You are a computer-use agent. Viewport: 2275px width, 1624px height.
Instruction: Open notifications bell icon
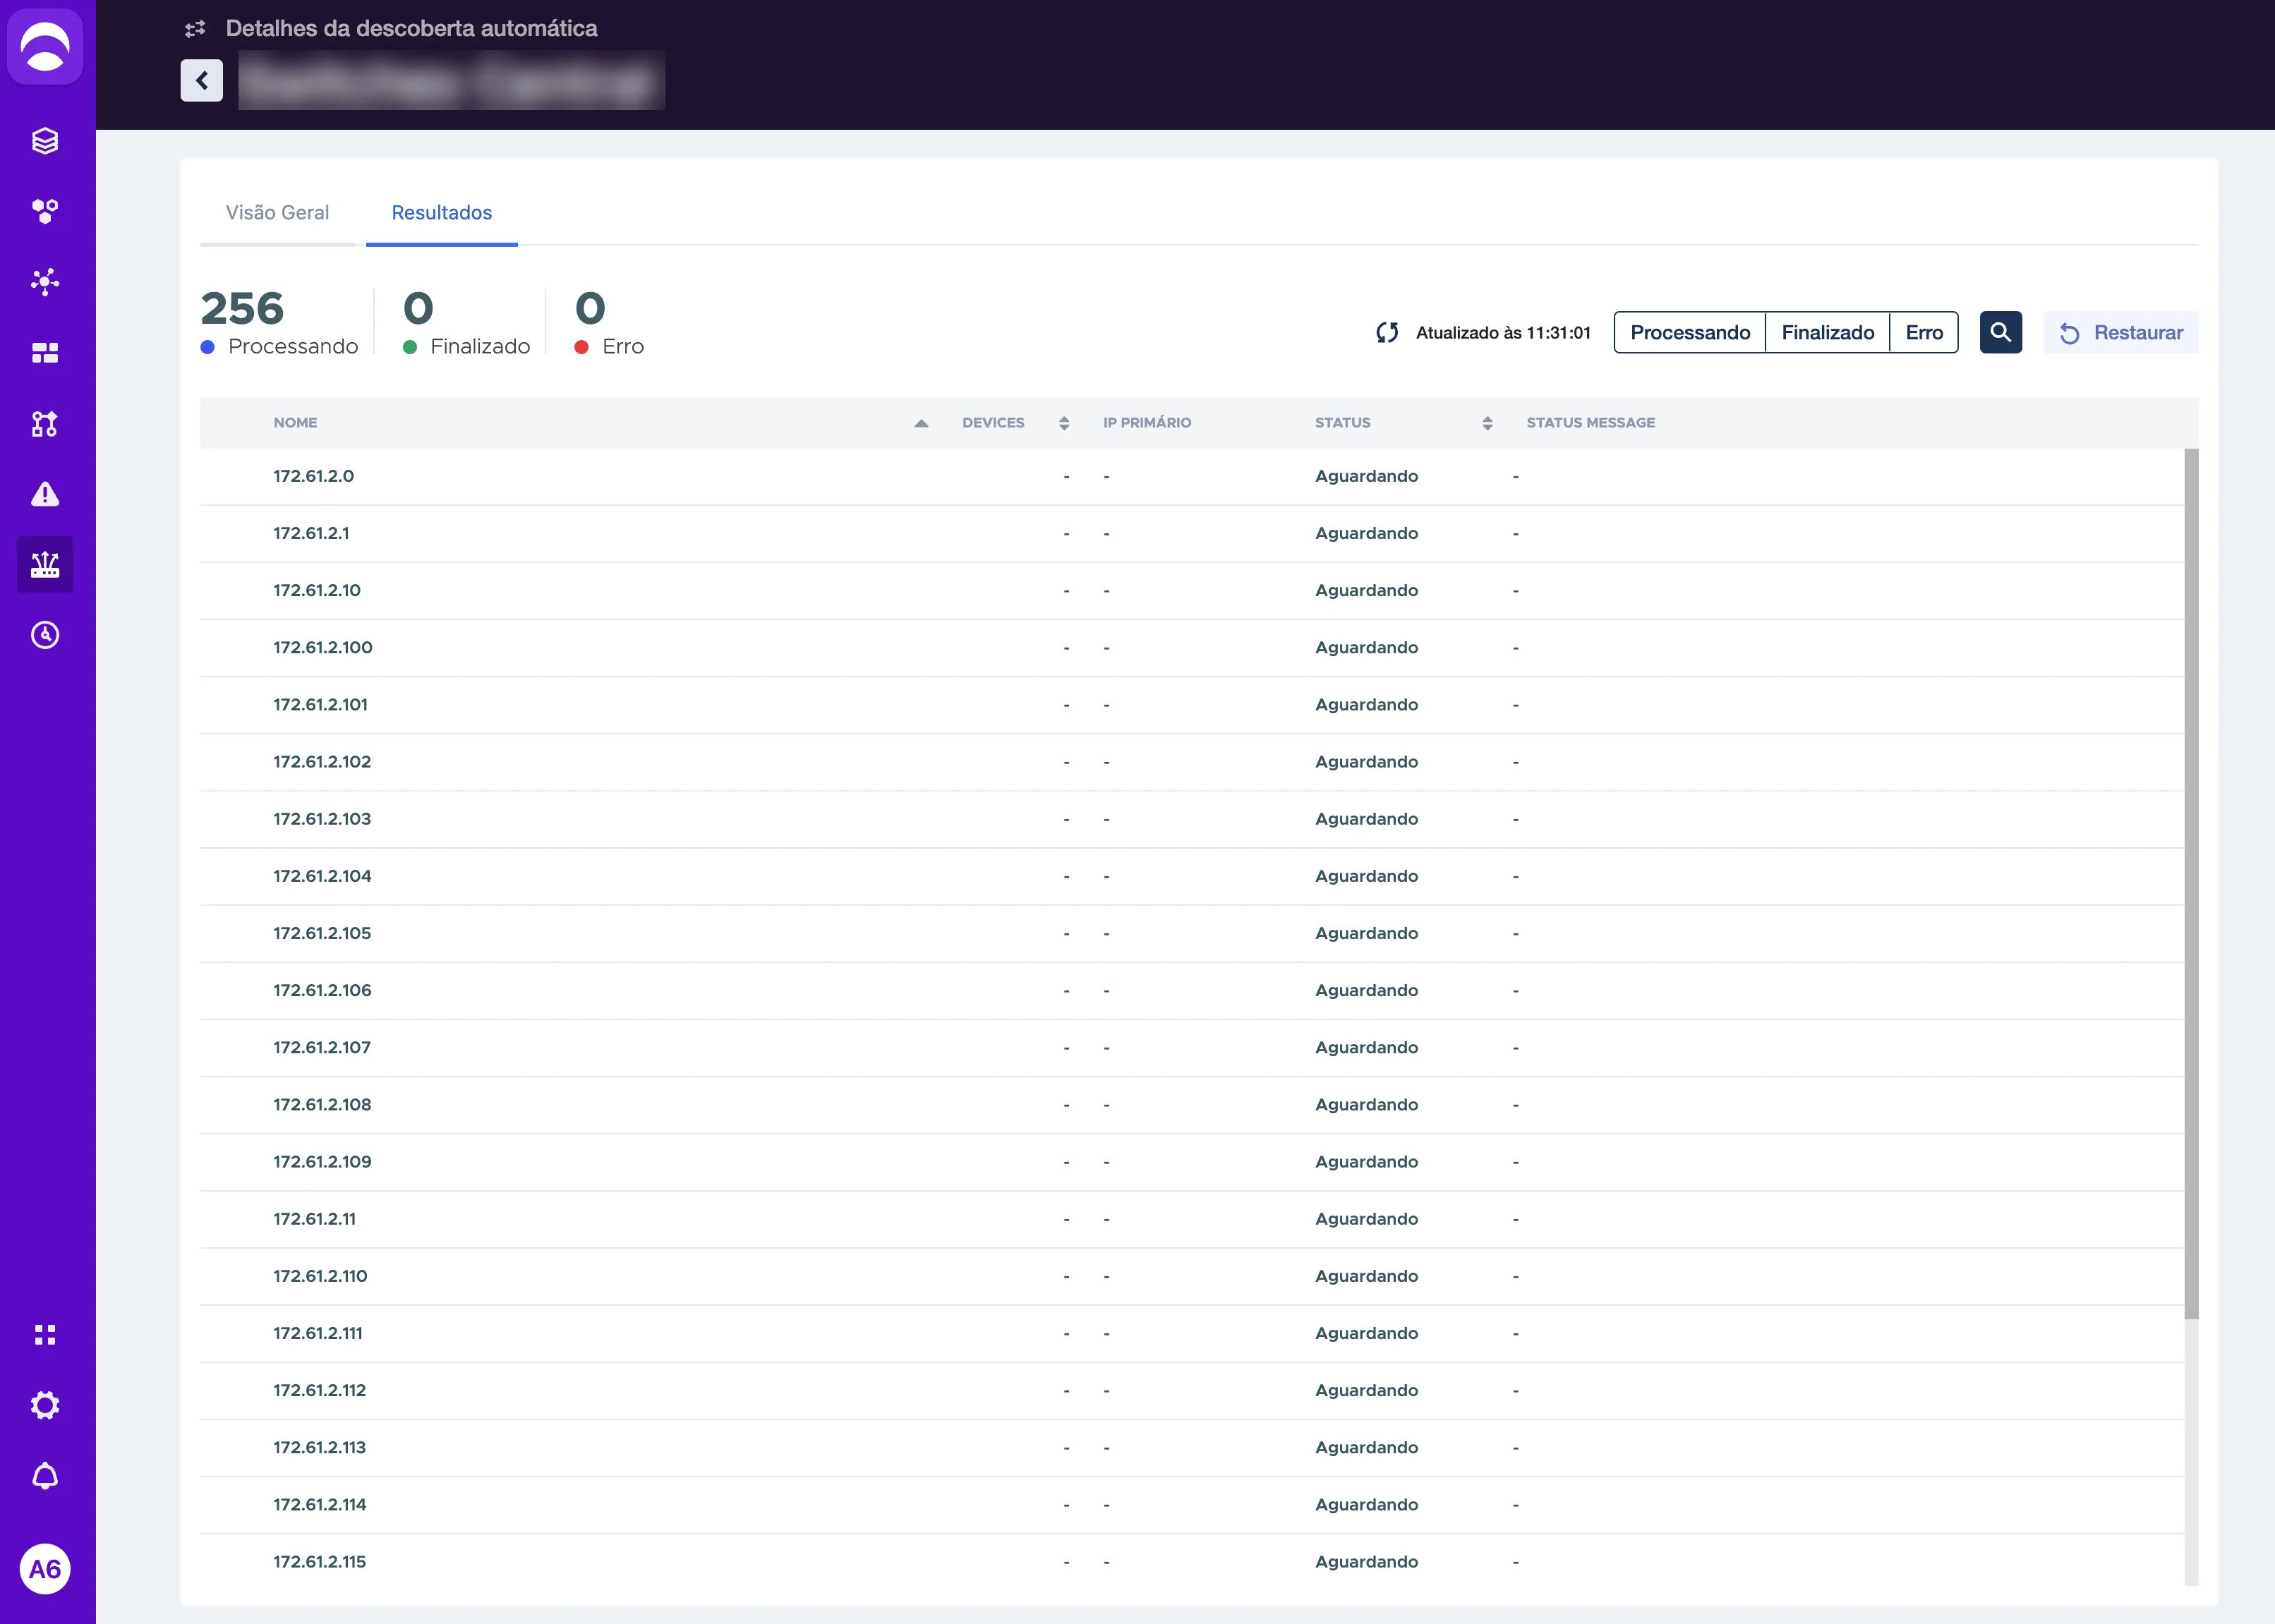coord(45,1476)
